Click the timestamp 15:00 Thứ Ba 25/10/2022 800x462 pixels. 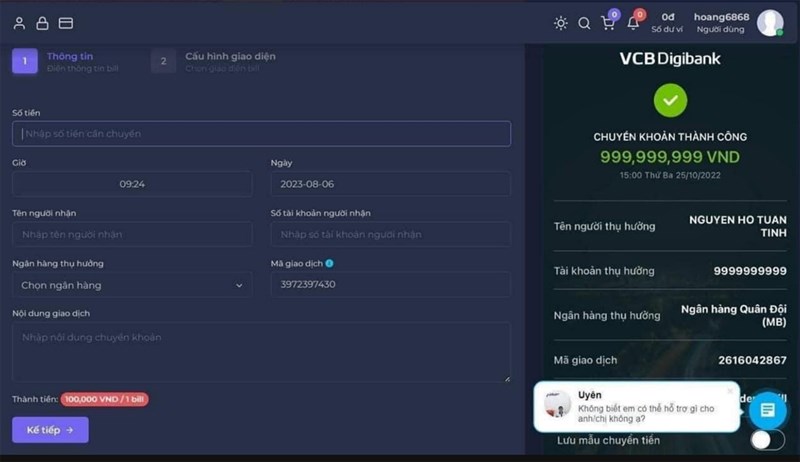(x=670, y=175)
